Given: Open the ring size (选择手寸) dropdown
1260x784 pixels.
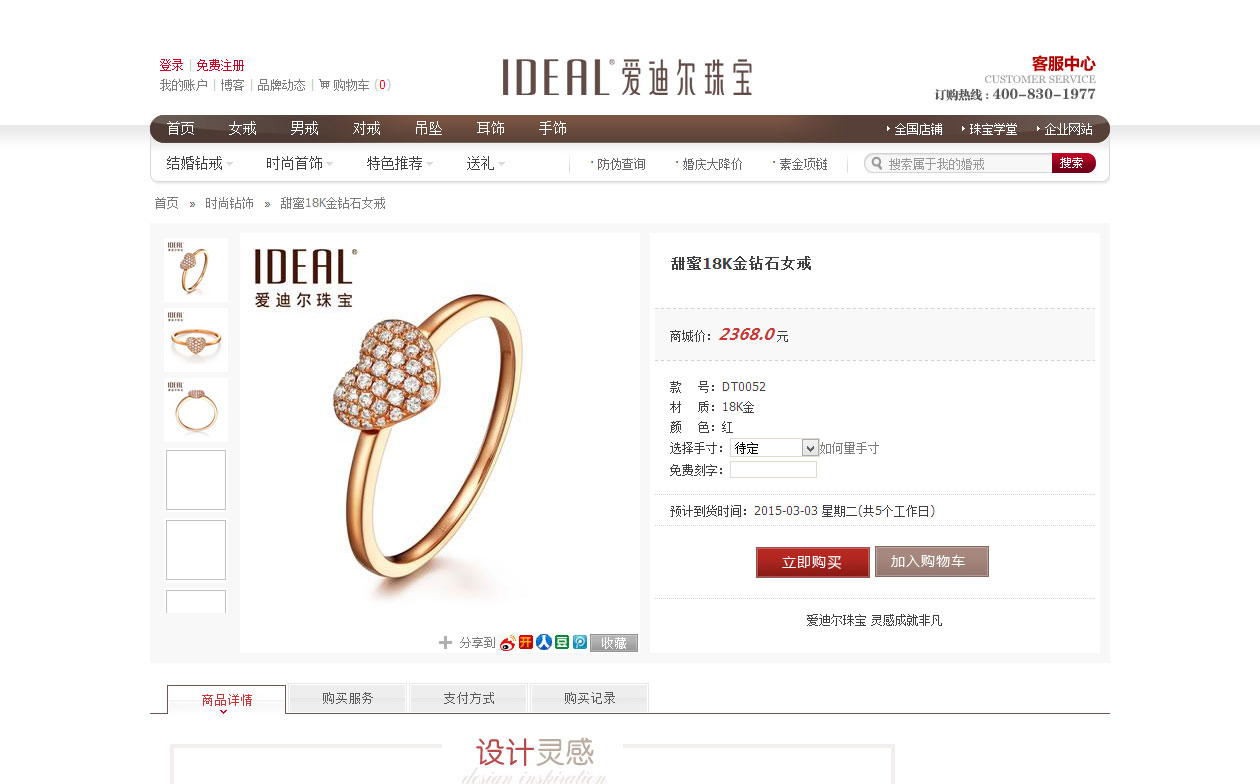Looking at the screenshot, I should tap(775, 448).
